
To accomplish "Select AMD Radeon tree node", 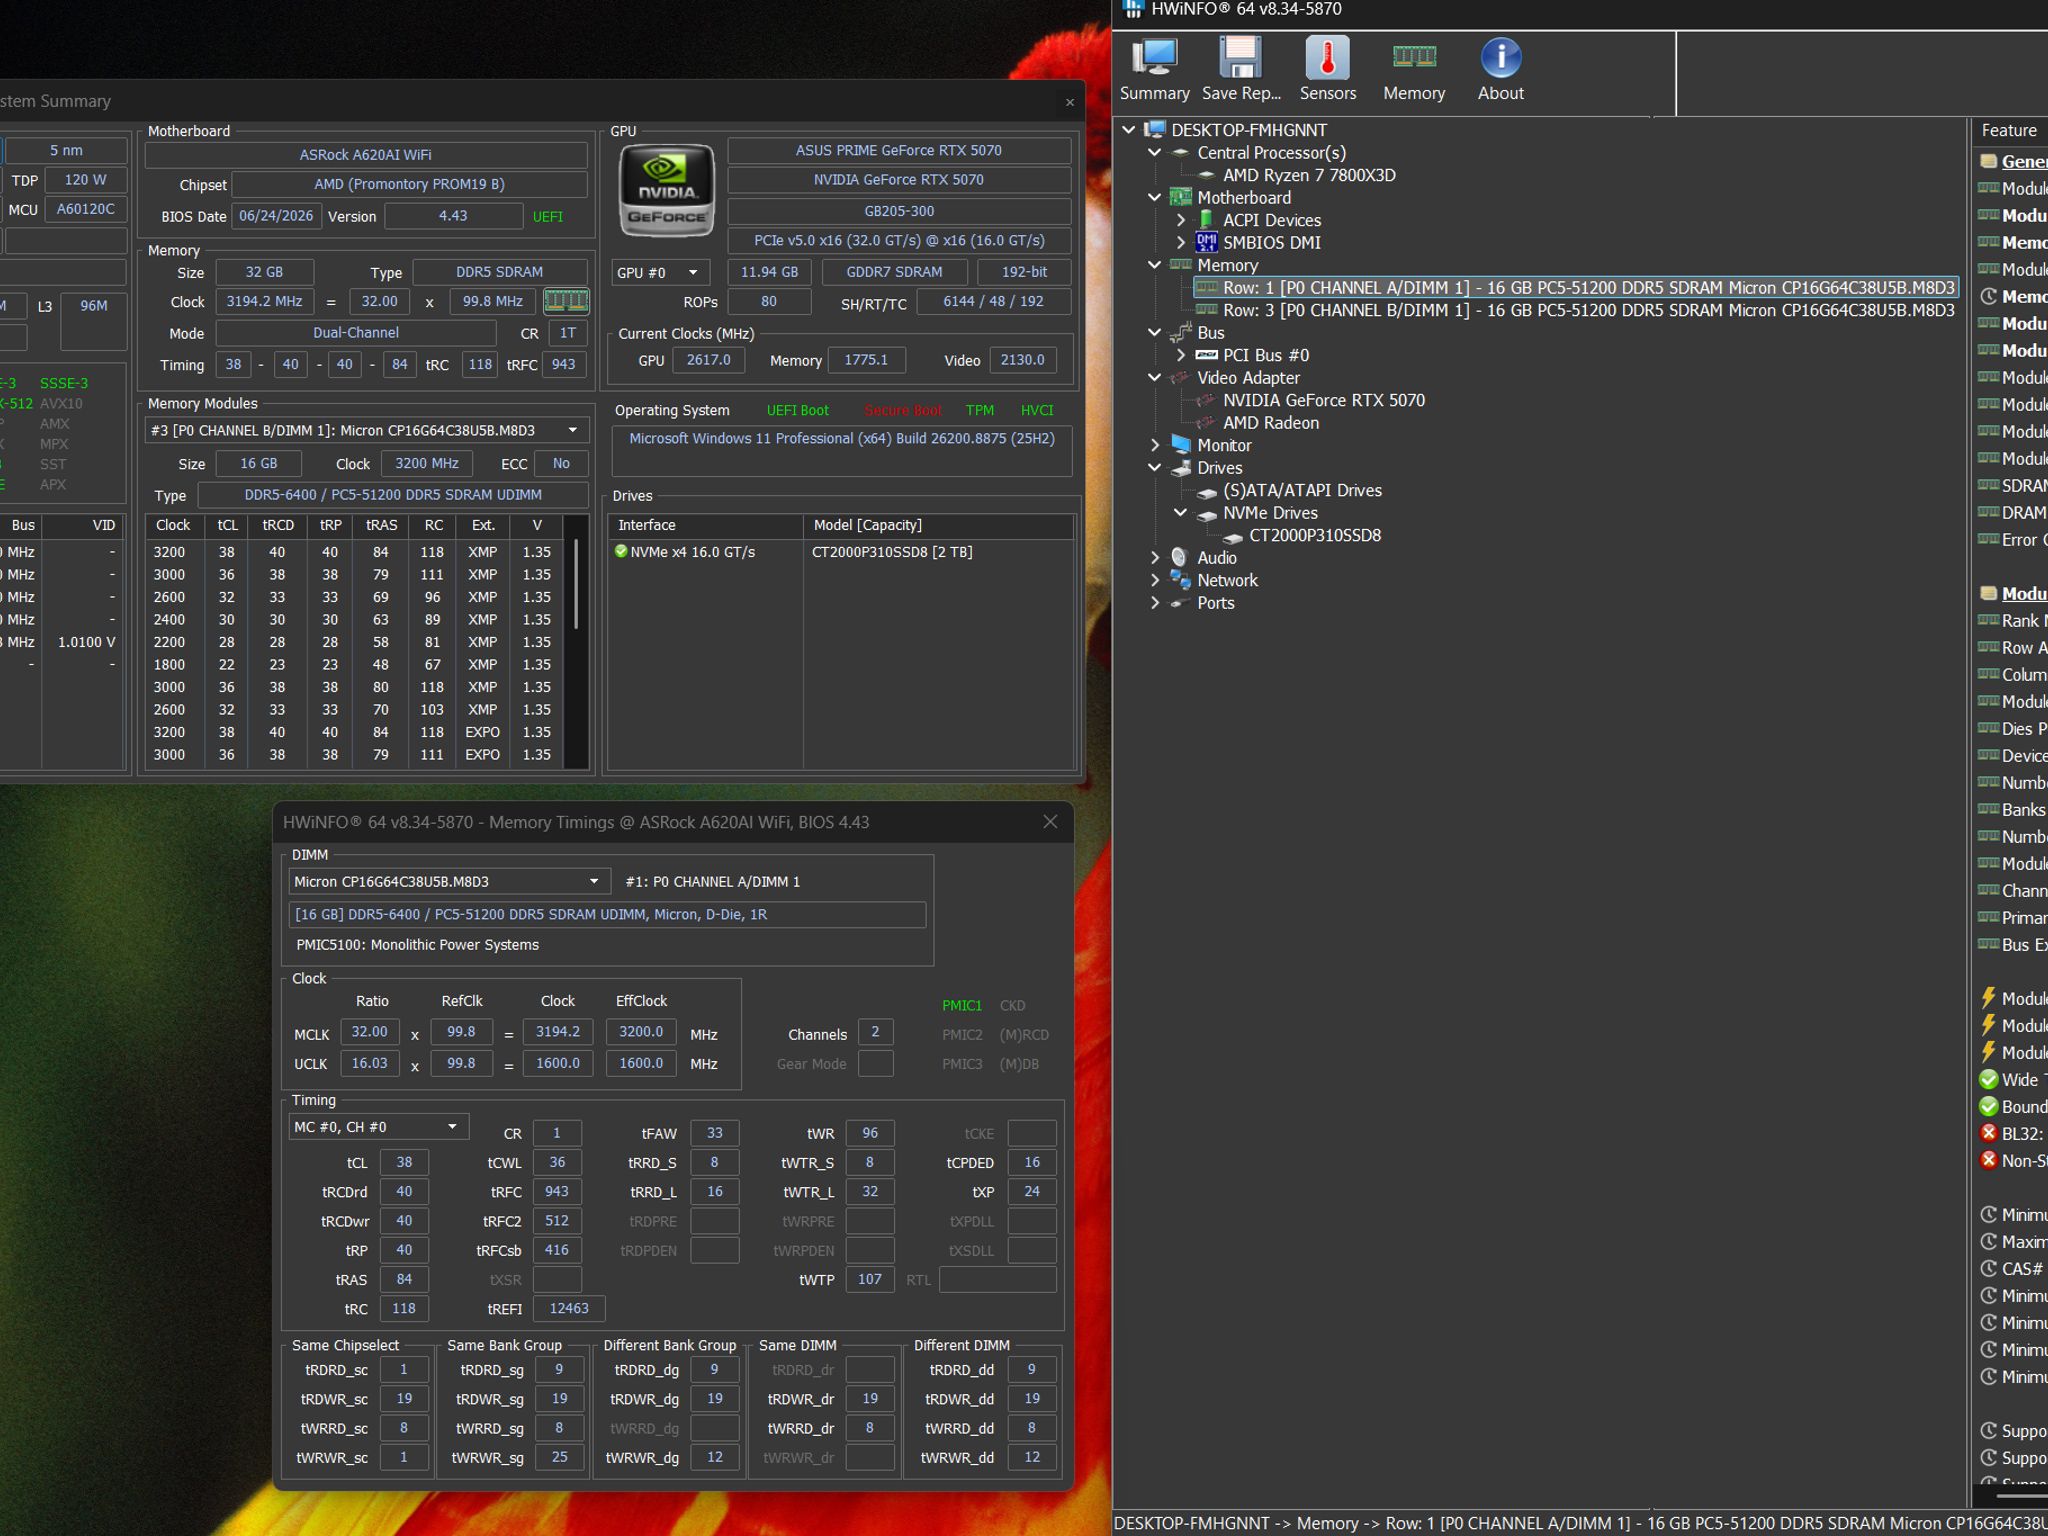I will click(x=1270, y=423).
